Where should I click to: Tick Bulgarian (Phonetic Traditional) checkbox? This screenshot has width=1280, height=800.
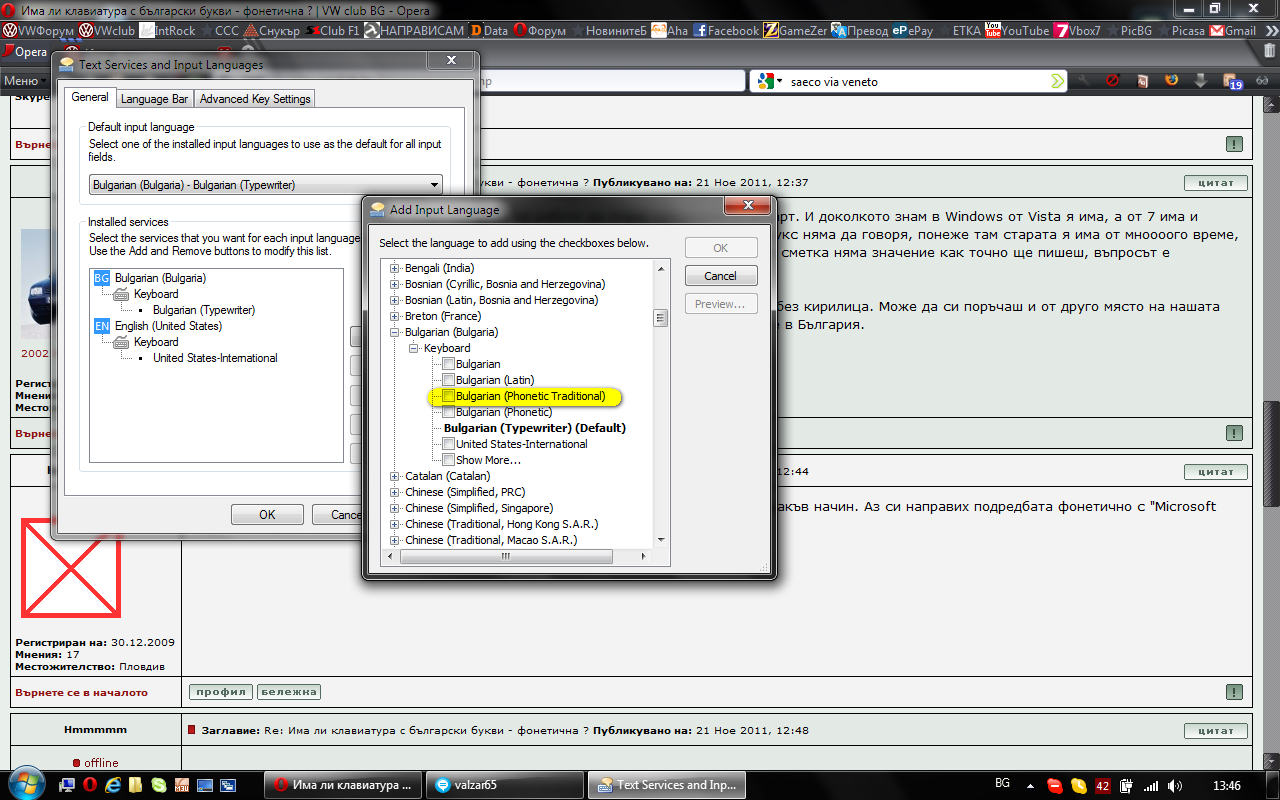[x=449, y=396]
